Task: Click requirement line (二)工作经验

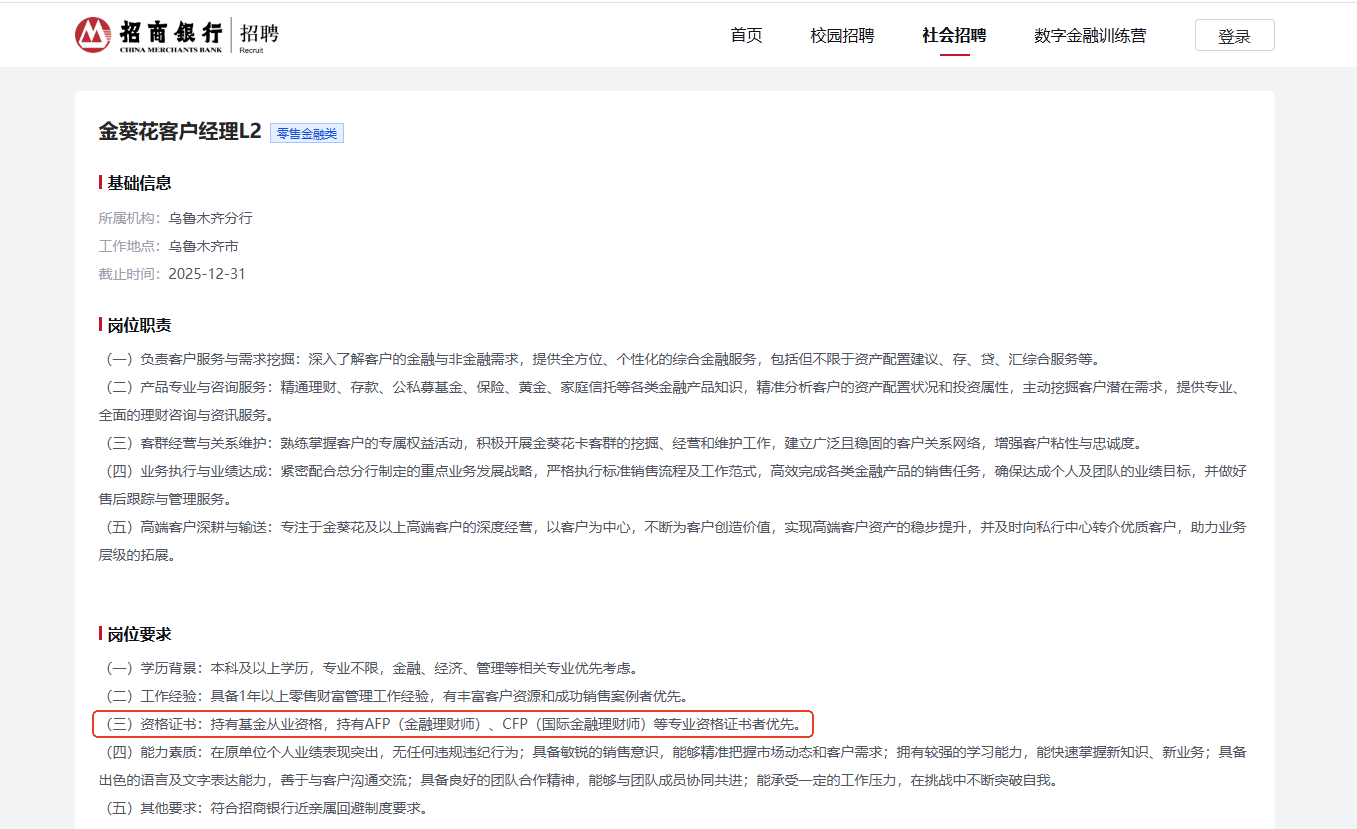Action: pos(395,696)
